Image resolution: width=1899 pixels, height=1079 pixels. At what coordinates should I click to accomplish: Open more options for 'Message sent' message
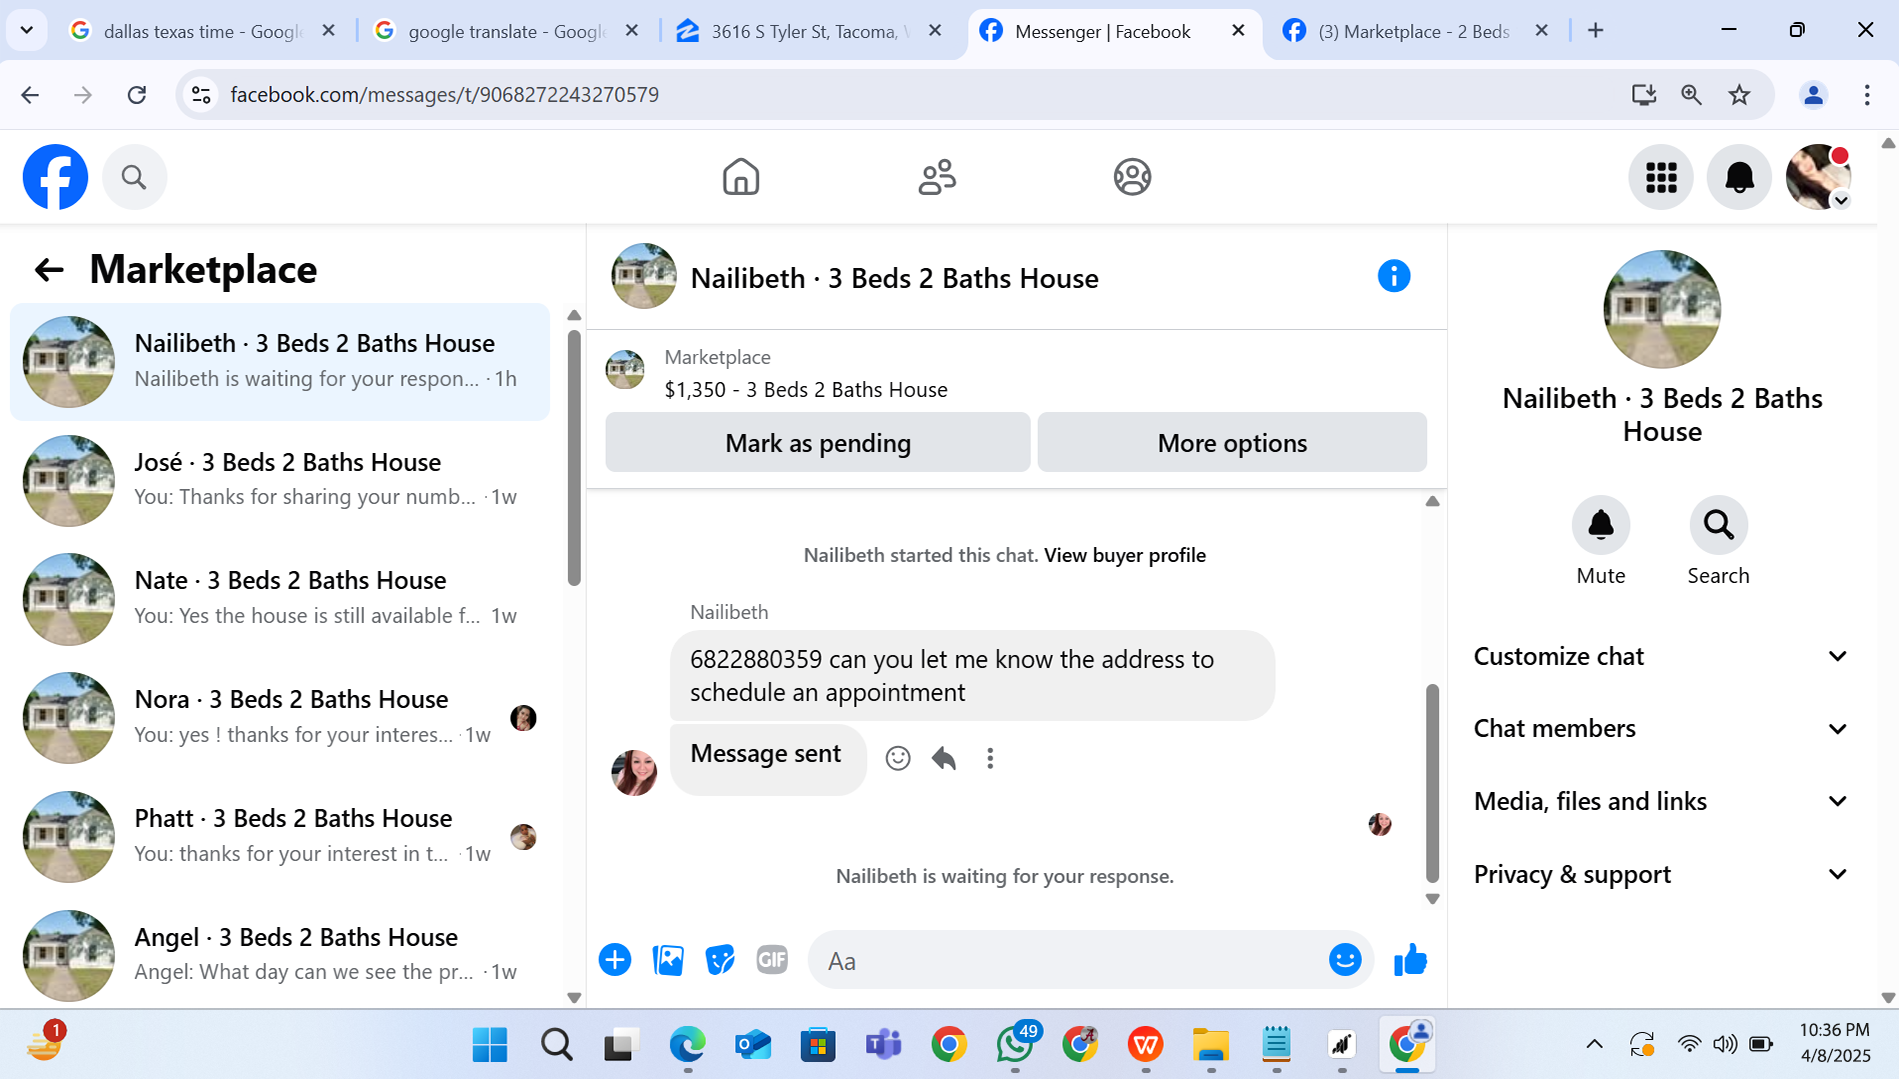(x=990, y=758)
